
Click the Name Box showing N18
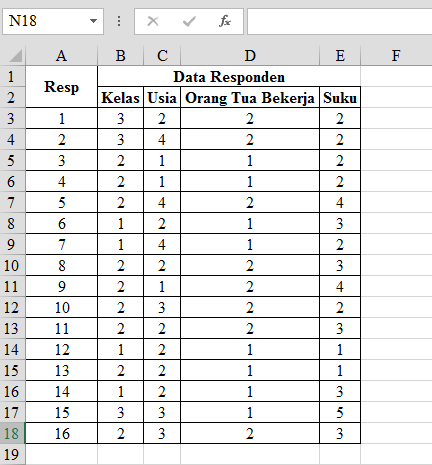pyautogui.click(x=53, y=21)
